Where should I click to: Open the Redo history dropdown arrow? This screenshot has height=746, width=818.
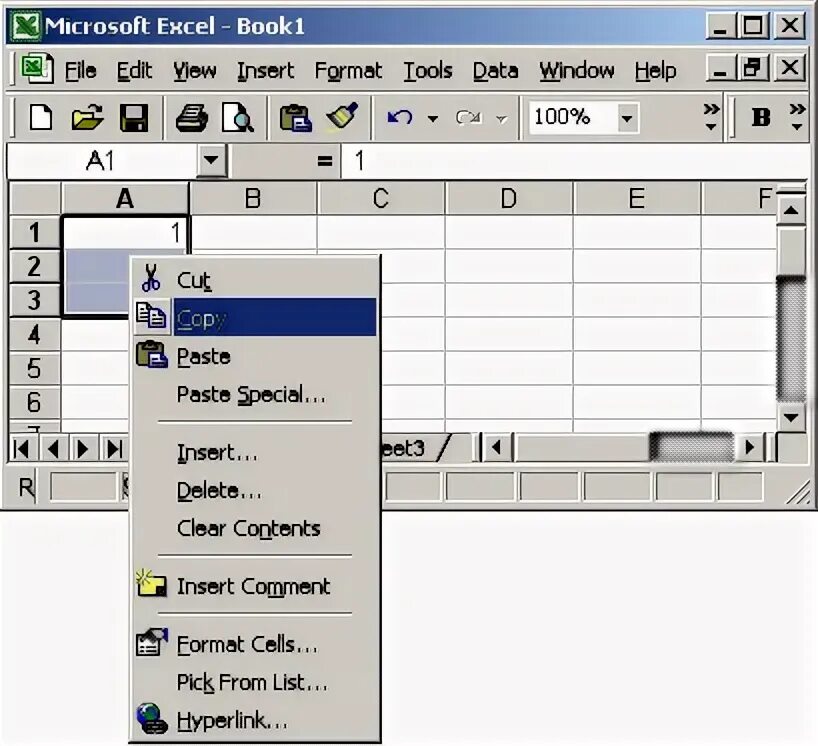coord(502,119)
